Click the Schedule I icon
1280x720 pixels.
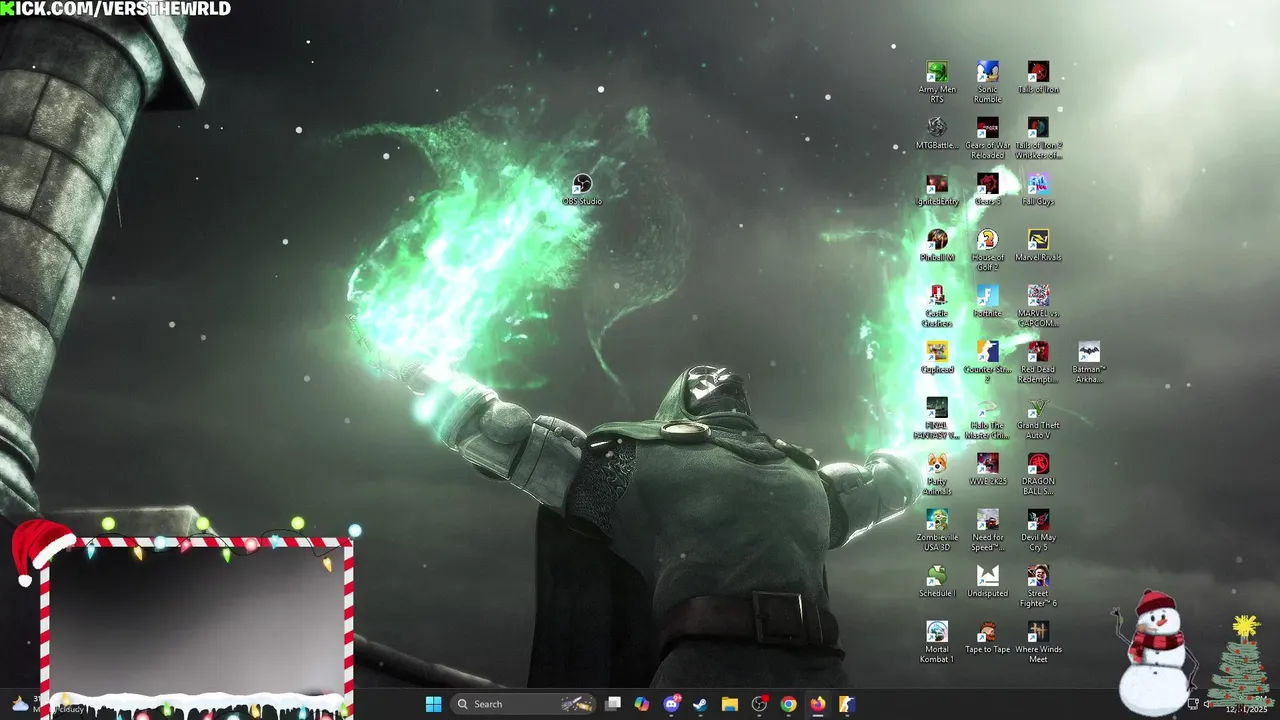[937, 582]
